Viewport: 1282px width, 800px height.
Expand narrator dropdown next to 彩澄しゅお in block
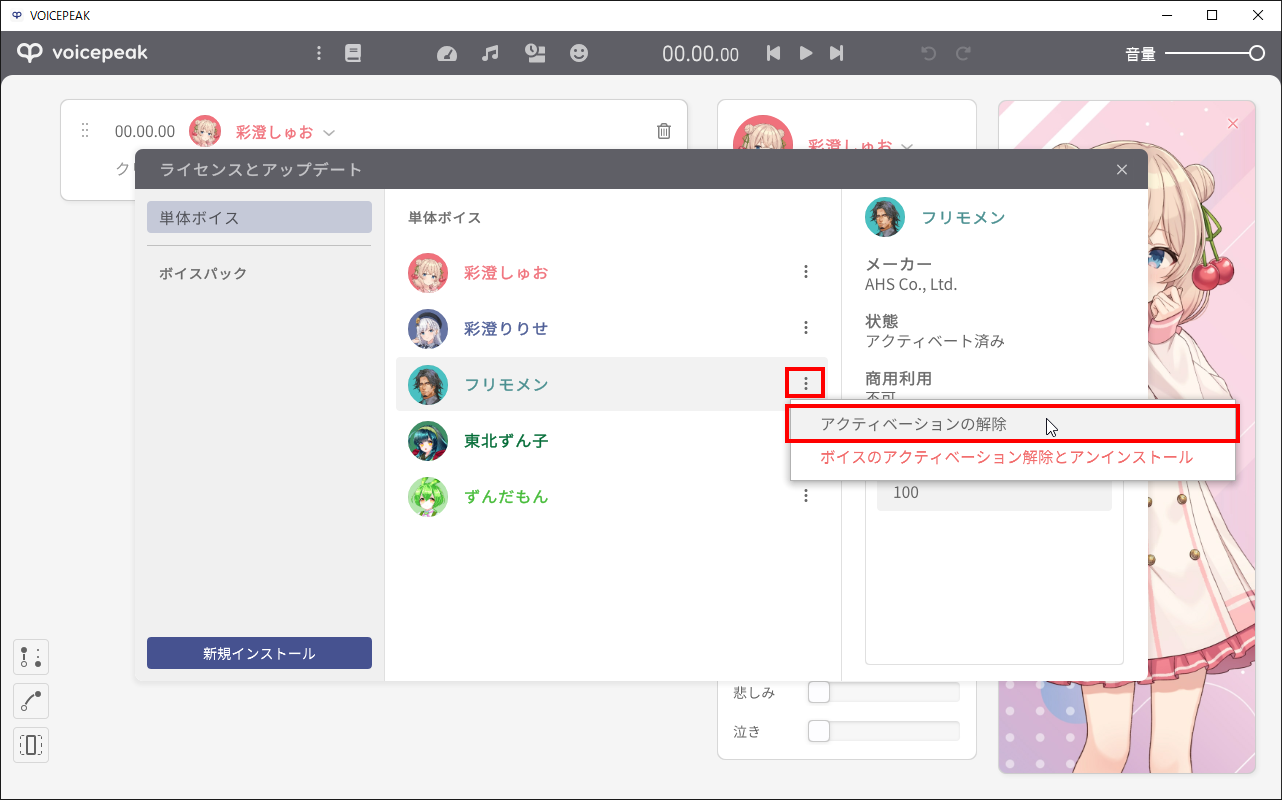[x=329, y=132]
